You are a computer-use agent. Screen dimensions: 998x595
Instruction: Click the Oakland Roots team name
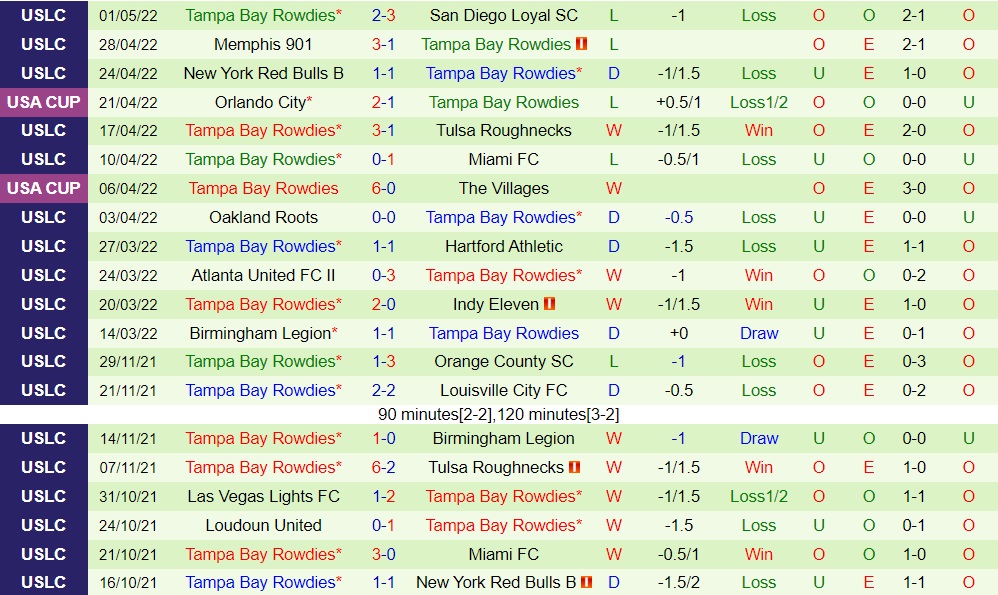click(263, 217)
